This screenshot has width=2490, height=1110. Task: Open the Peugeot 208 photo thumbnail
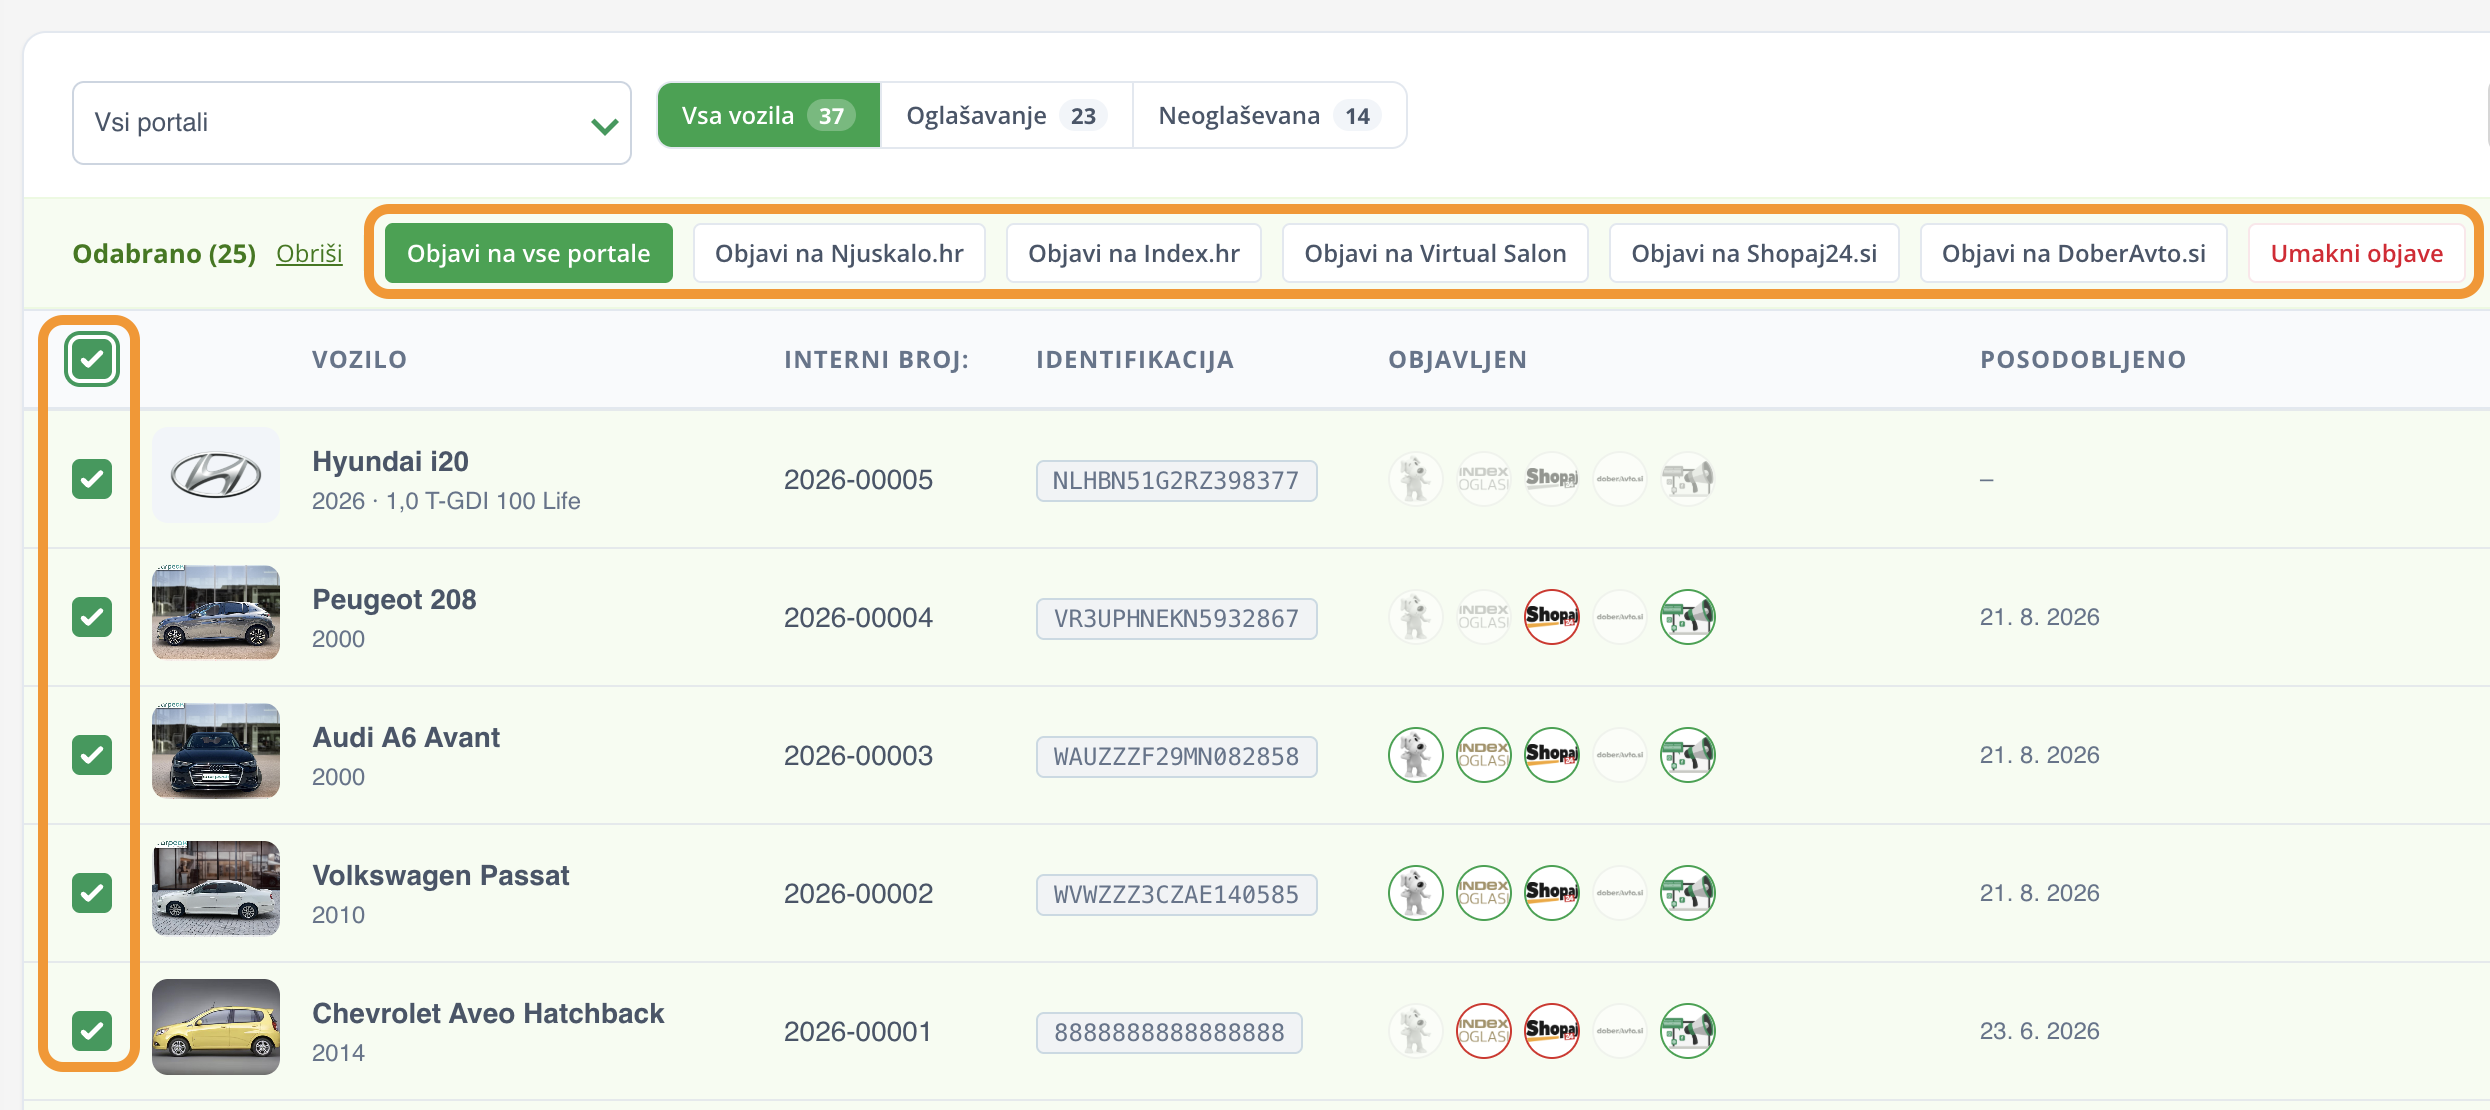click(x=216, y=613)
